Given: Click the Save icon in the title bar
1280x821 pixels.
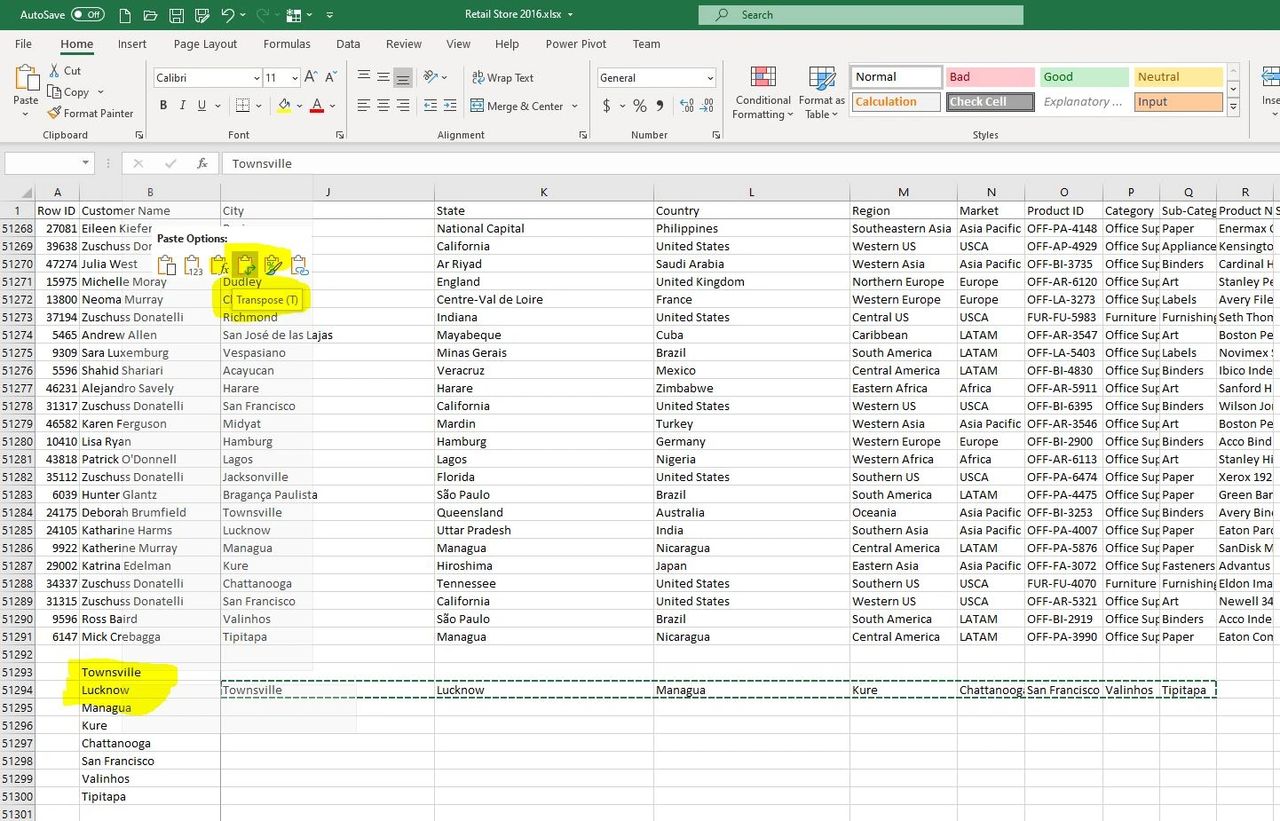Looking at the screenshot, I should (176, 15).
